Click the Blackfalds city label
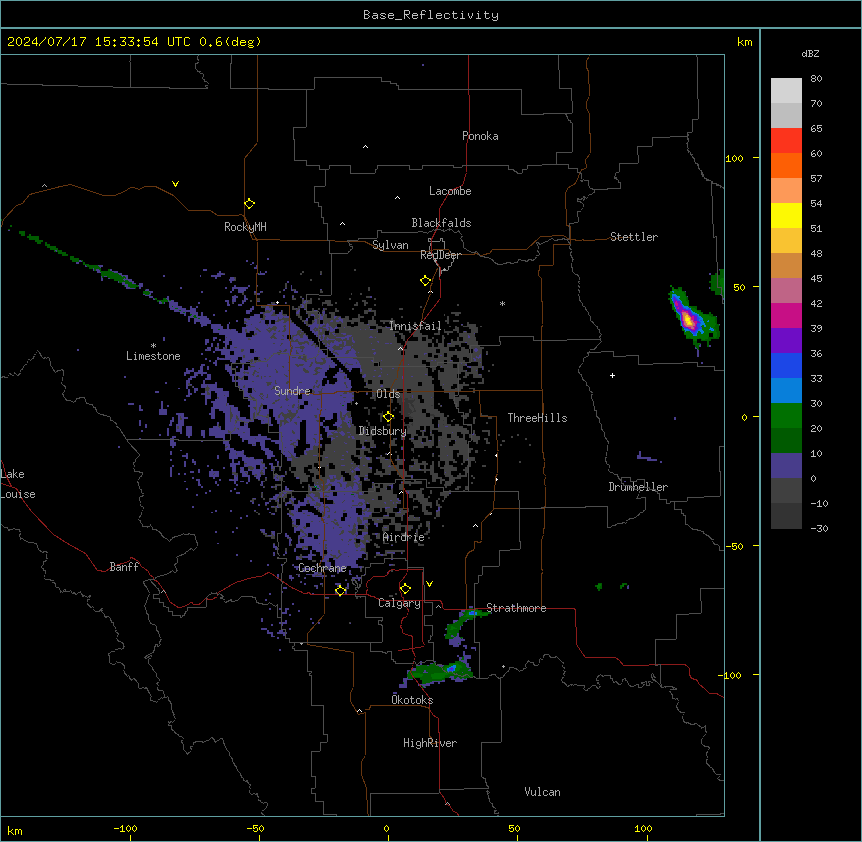The height and width of the screenshot is (842, 862). (x=441, y=223)
